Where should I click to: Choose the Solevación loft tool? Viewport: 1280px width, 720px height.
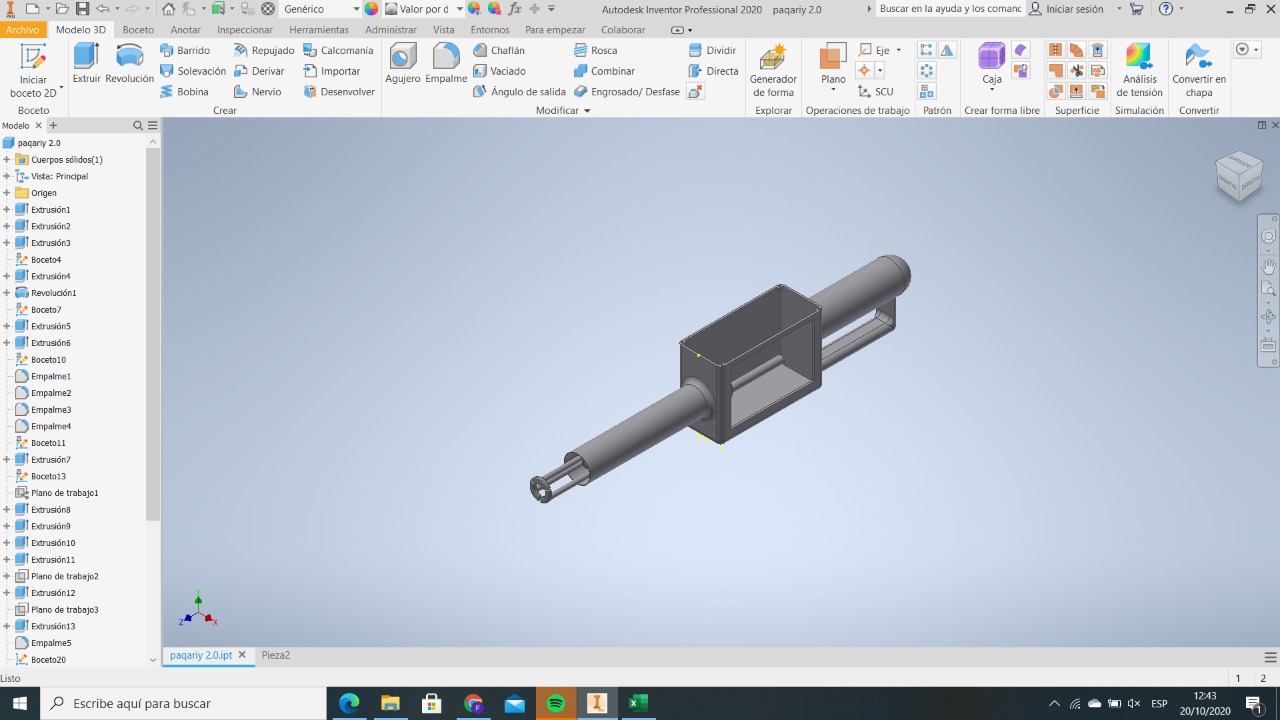tap(193, 71)
